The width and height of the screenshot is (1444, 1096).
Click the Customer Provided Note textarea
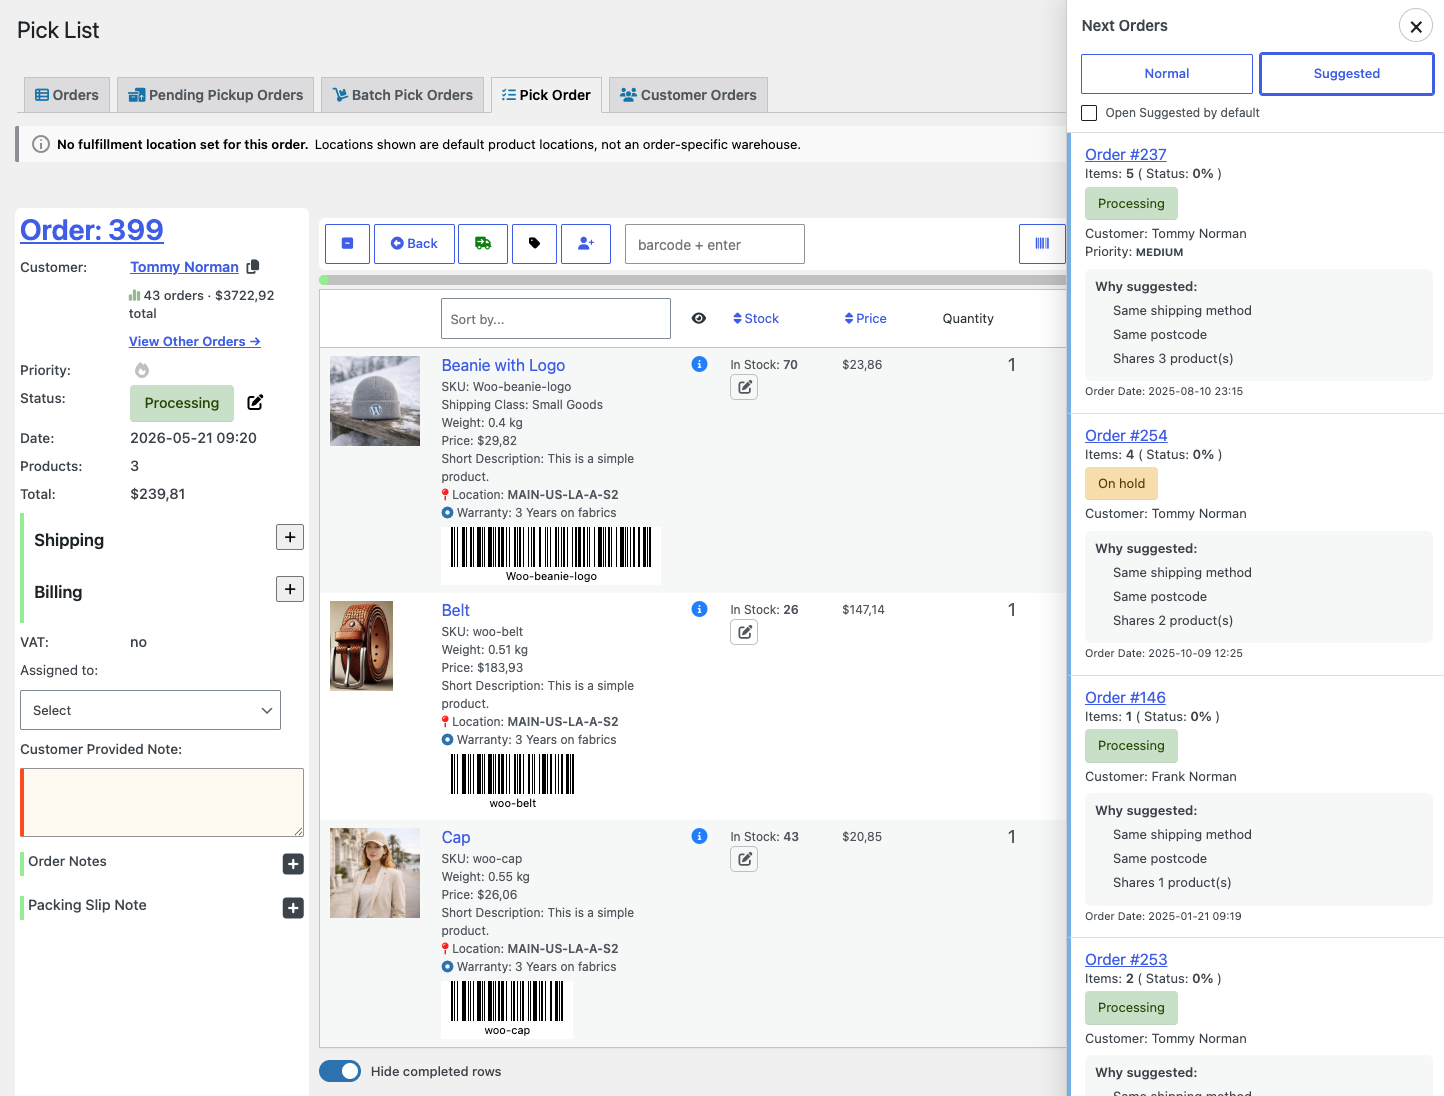tap(162, 802)
